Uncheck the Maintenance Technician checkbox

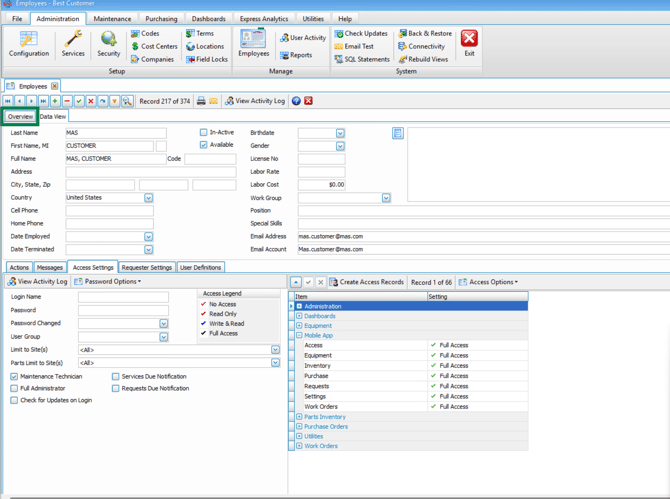coord(14,377)
